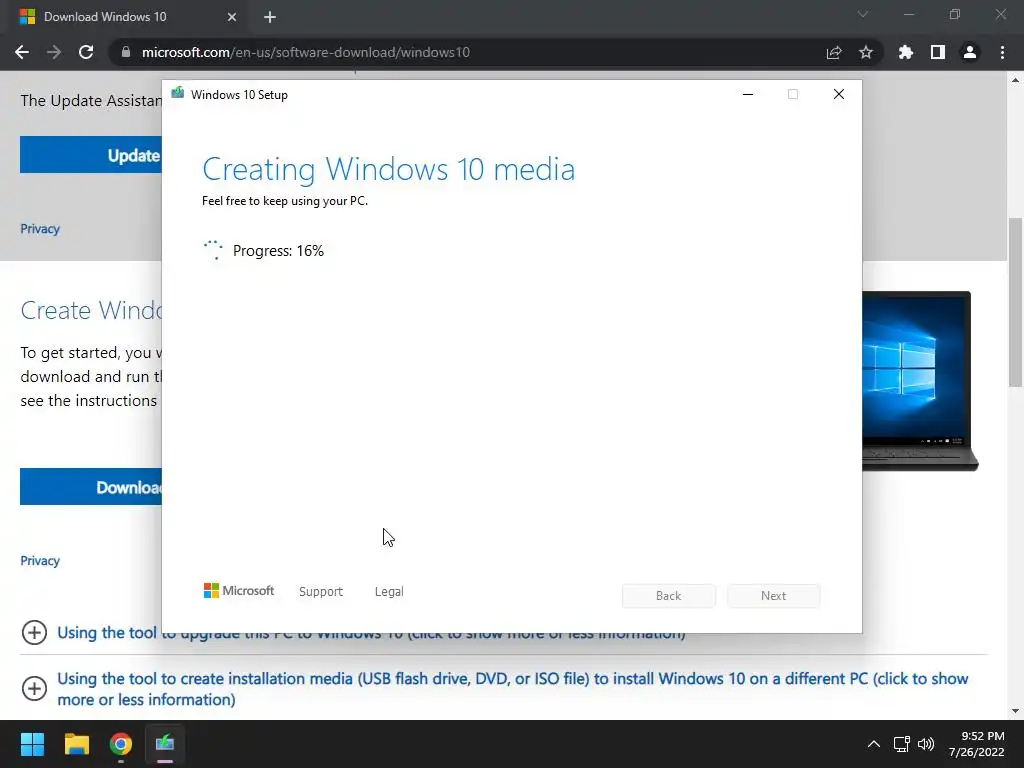Screen dimensions: 1024x768
Task: Click the Chrome forward arrow
Action: pos(54,52)
